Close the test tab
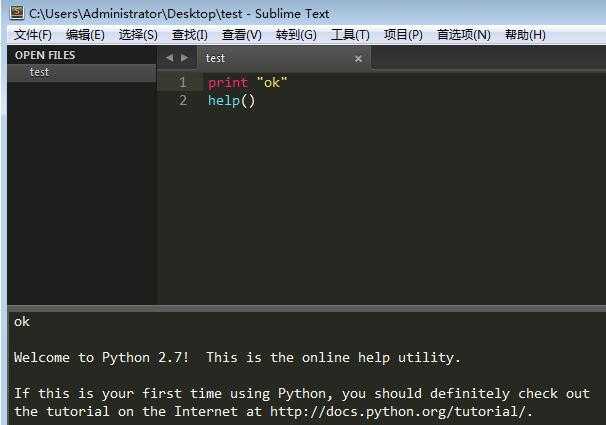This screenshot has height=425, width=606. point(358,59)
